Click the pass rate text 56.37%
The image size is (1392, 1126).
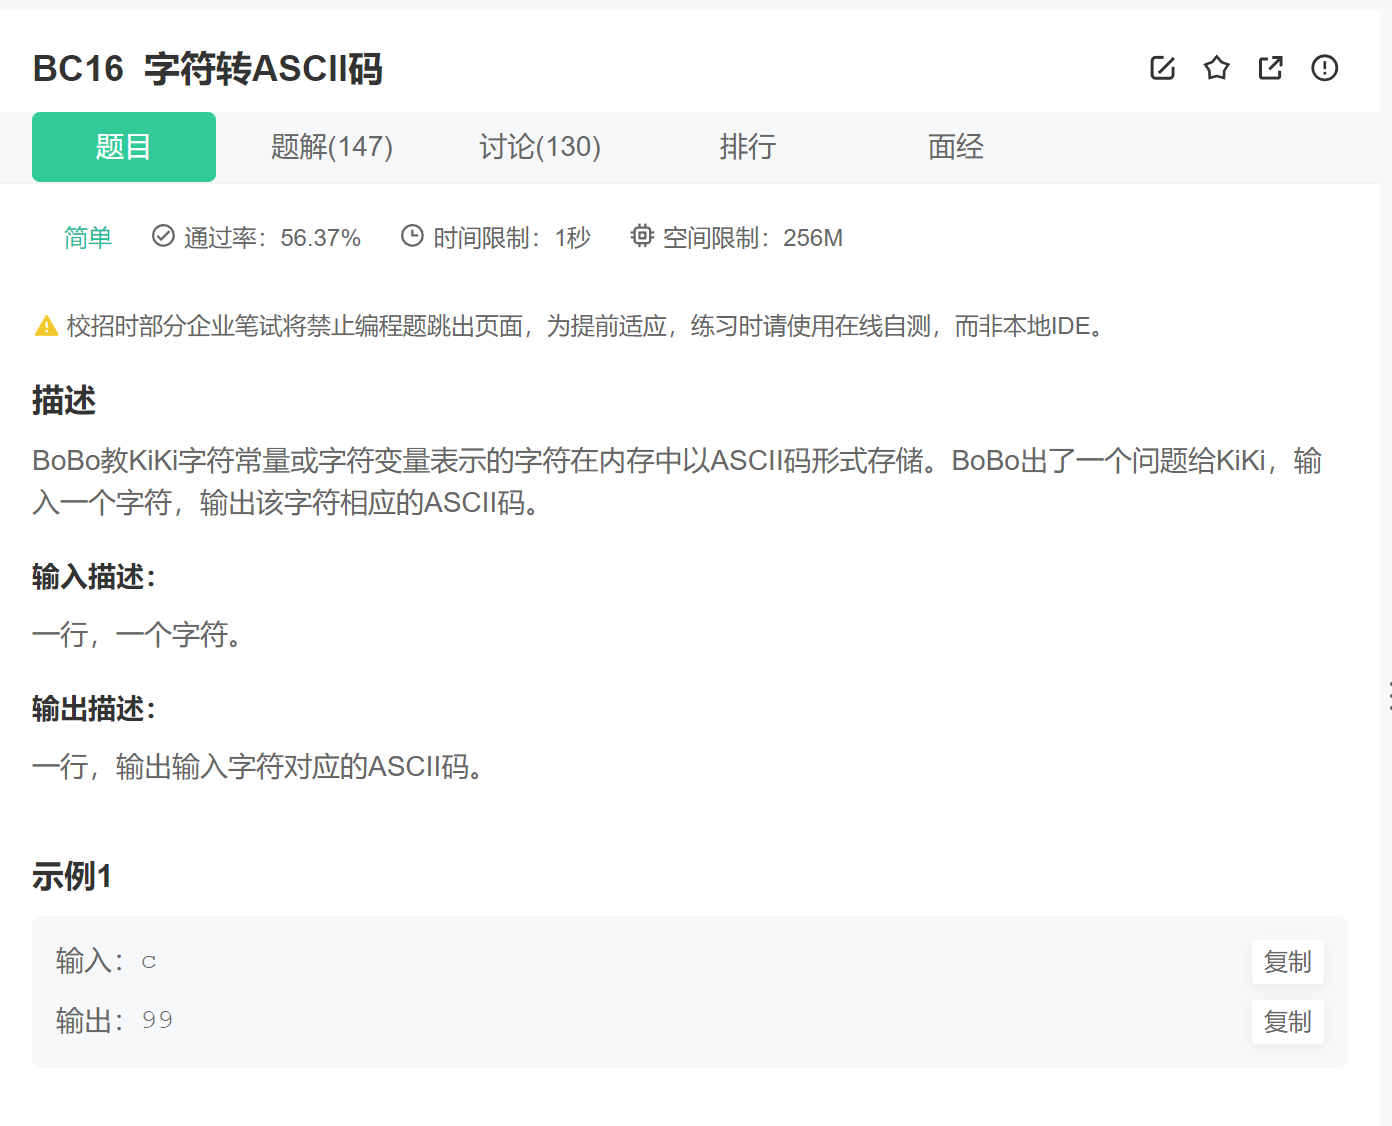coord(320,238)
